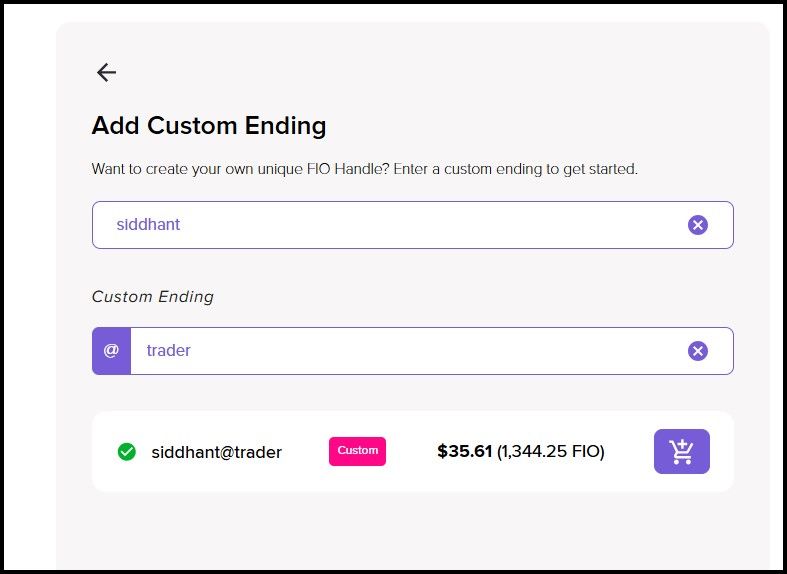This screenshot has width=787, height=574.
Task: Clear the siddhant username field
Action: coord(698,225)
